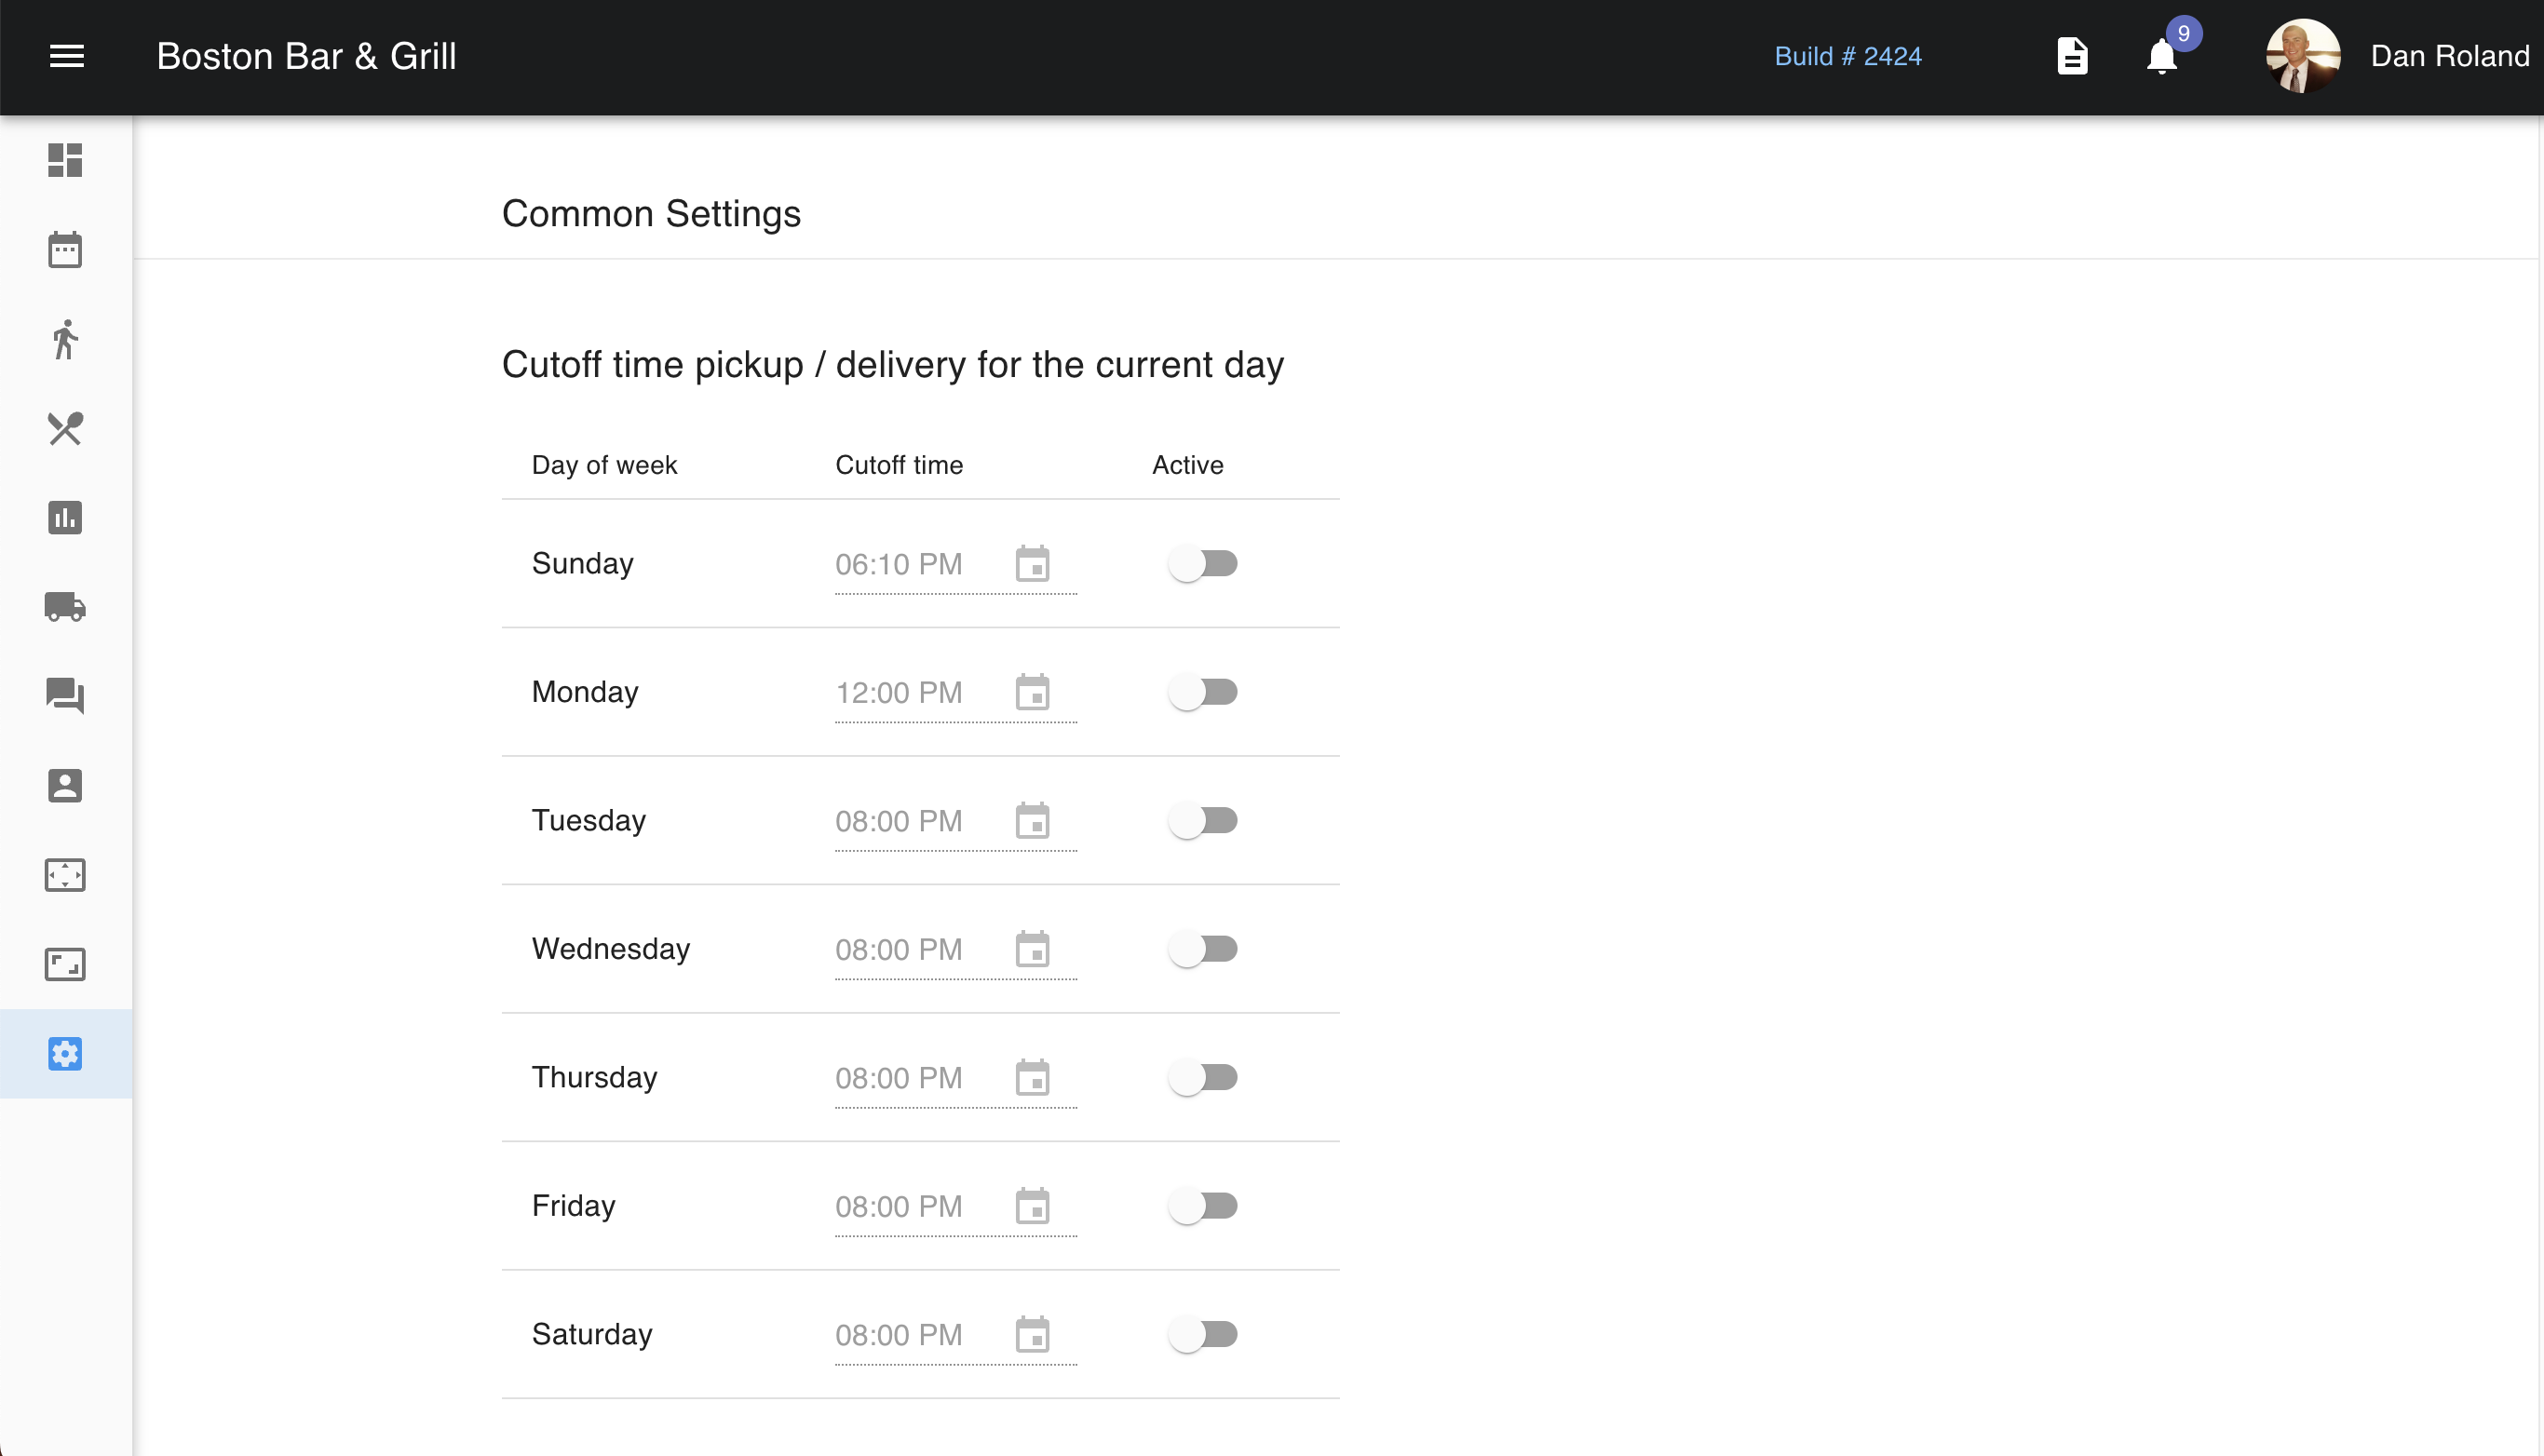Open the delivery truck sidebar section
The image size is (2544, 1456).
point(65,606)
